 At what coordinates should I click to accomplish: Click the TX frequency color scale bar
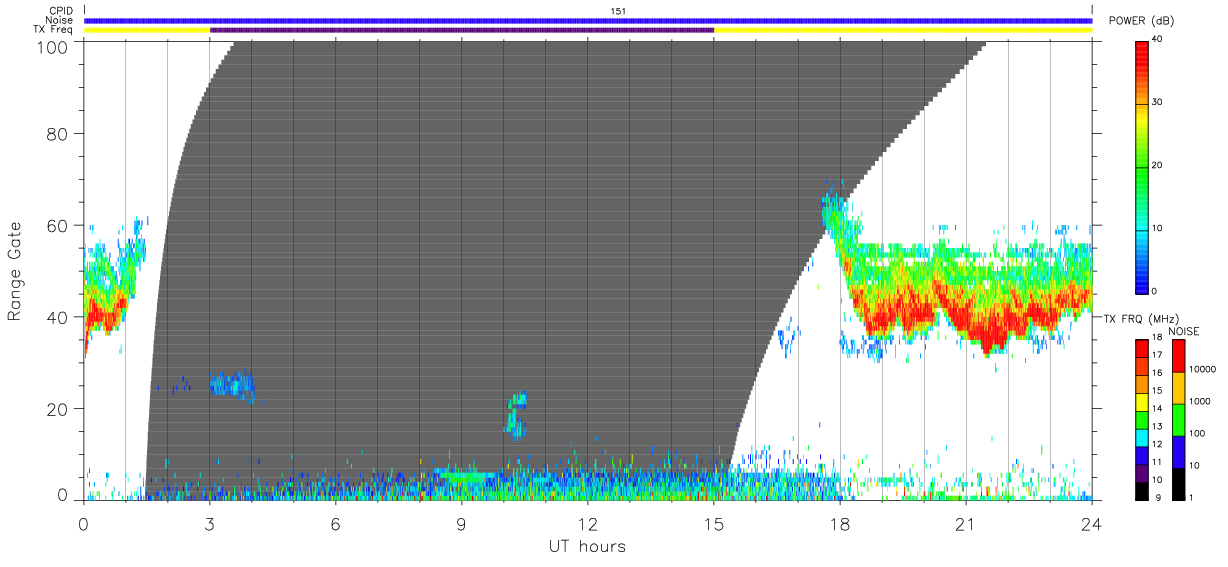coord(1142,420)
